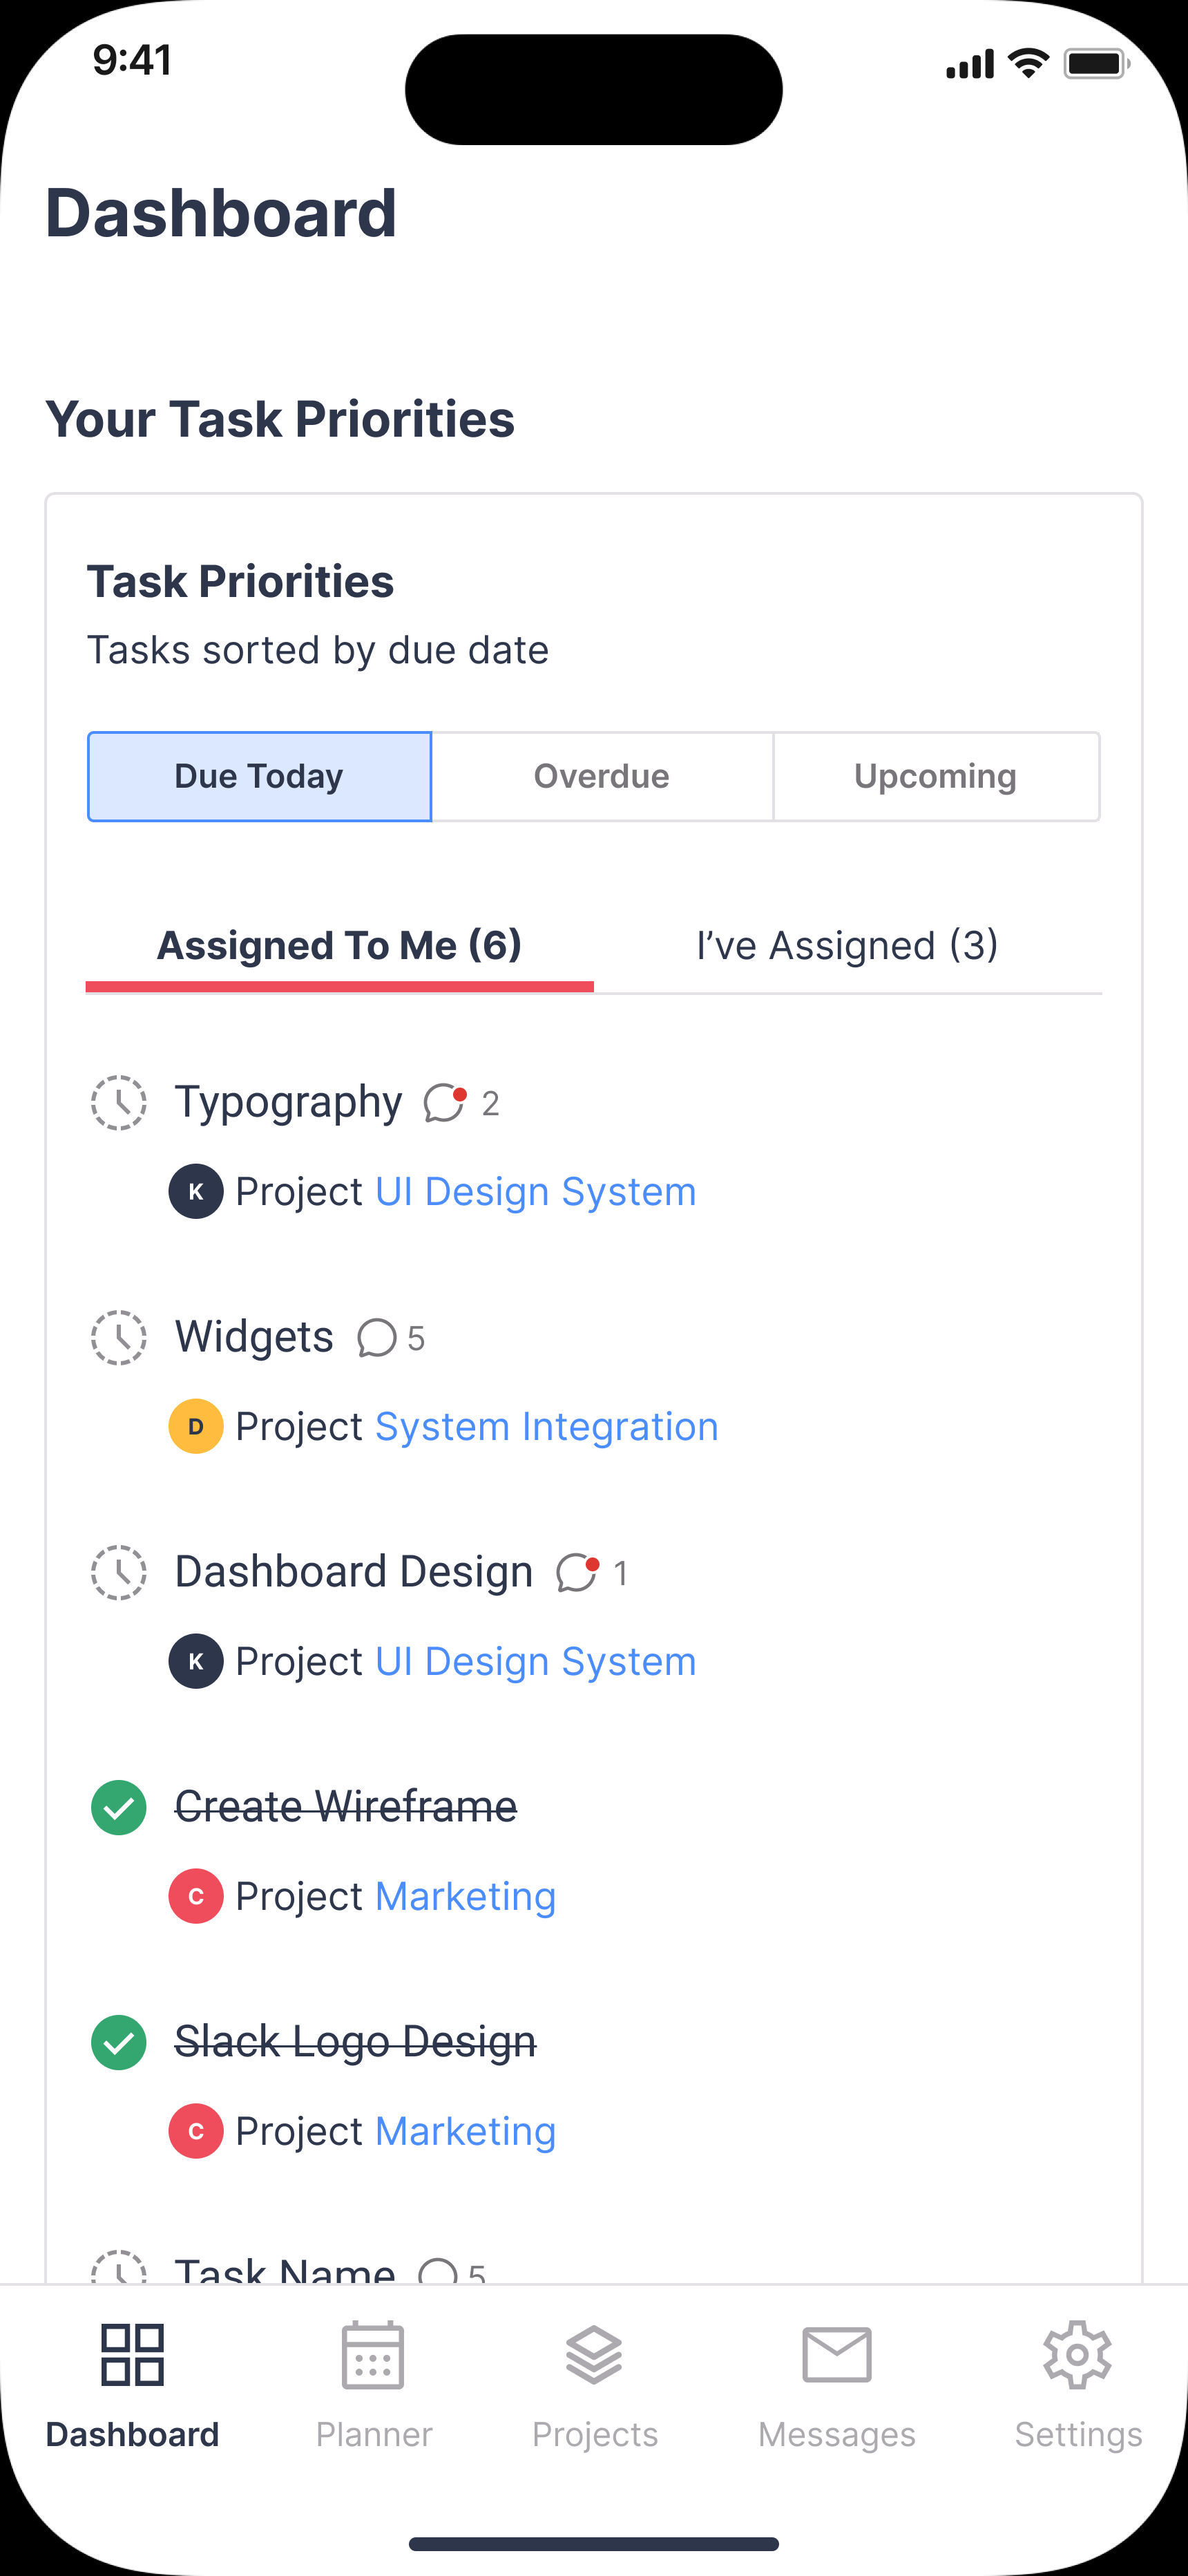
Task: Mark the Dashboard Design task as complete
Action: pyautogui.click(x=119, y=1573)
